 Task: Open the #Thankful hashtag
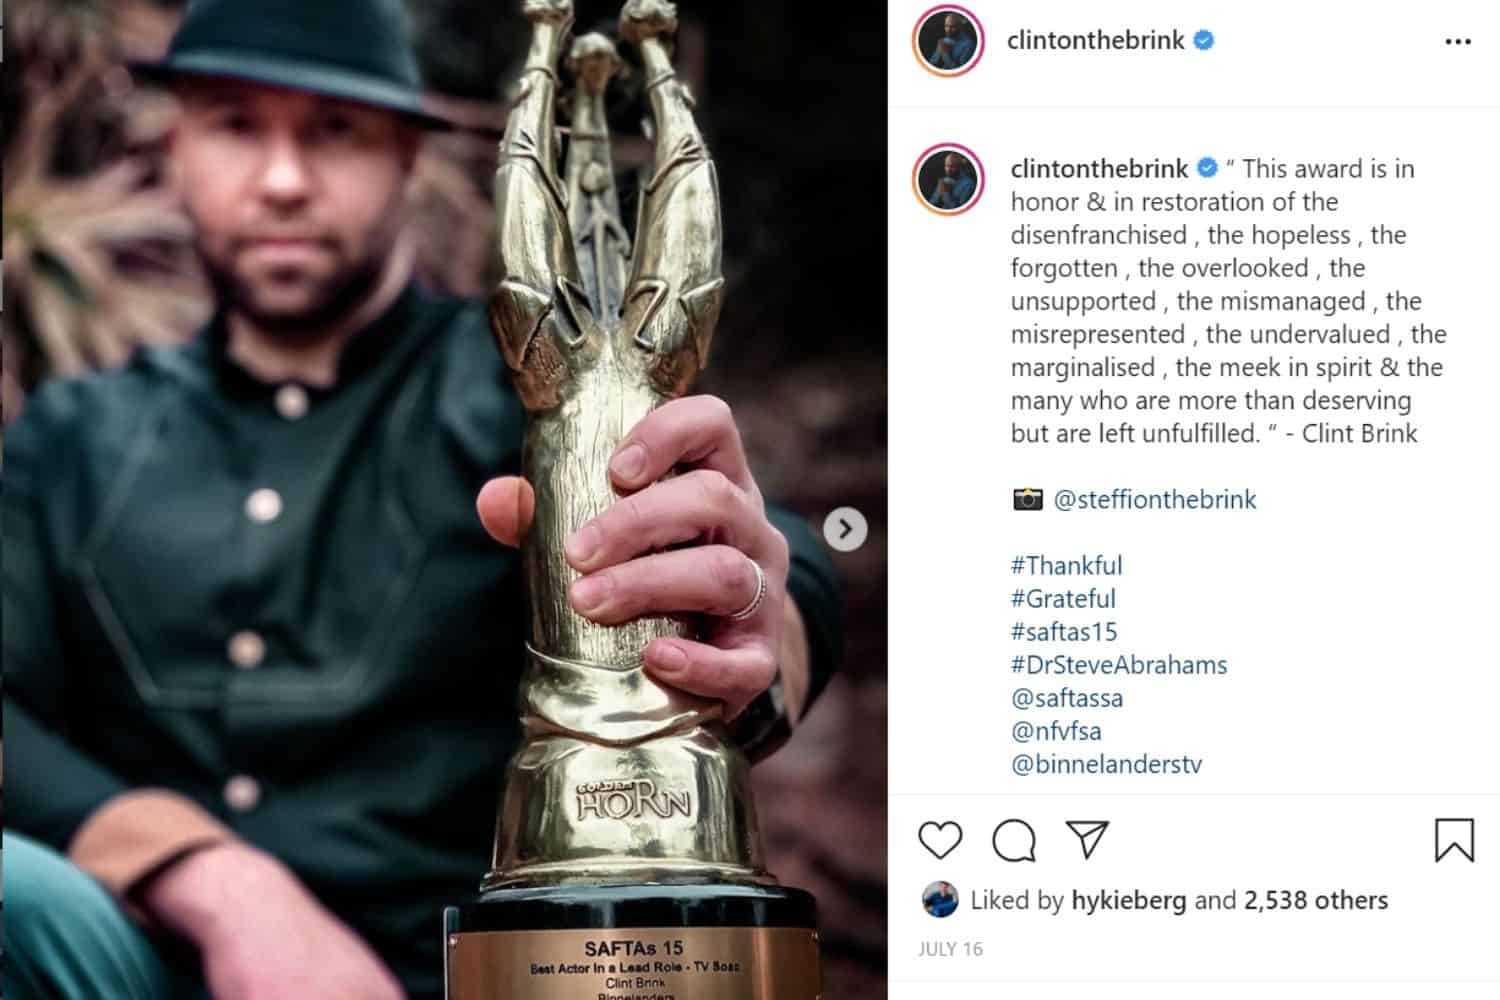tap(1066, 565)
